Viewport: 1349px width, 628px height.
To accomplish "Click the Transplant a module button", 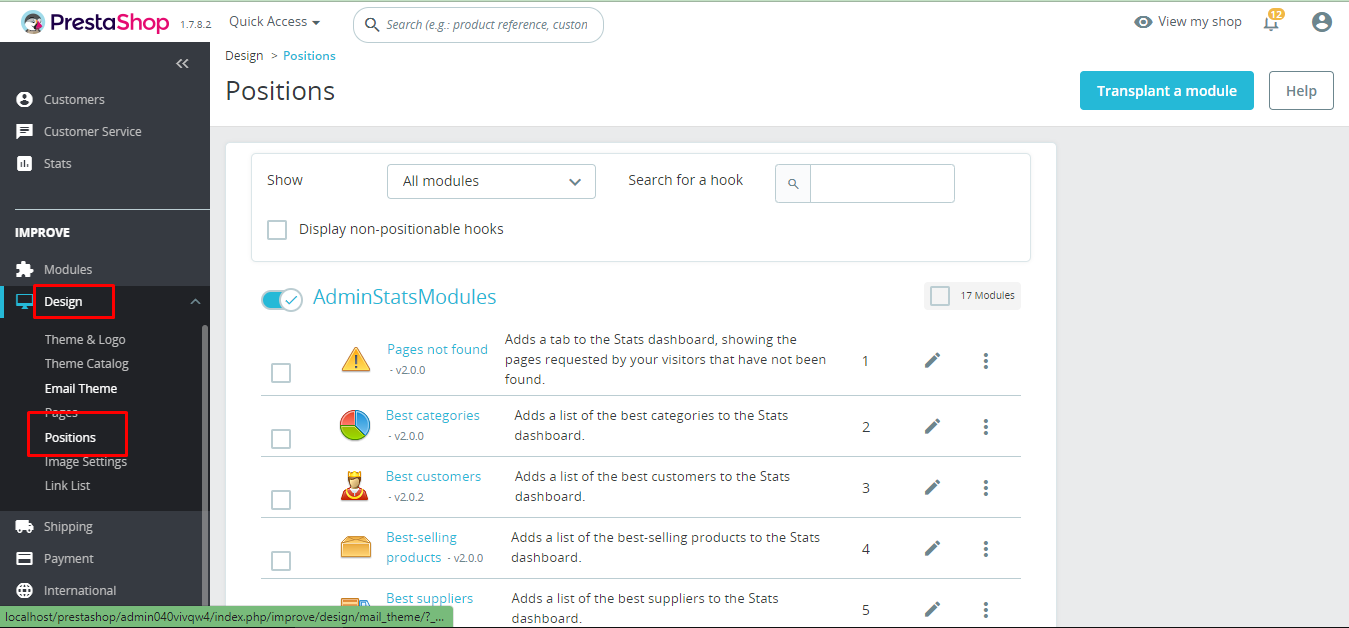I will pyautogui.click(x=1166, y=91).
